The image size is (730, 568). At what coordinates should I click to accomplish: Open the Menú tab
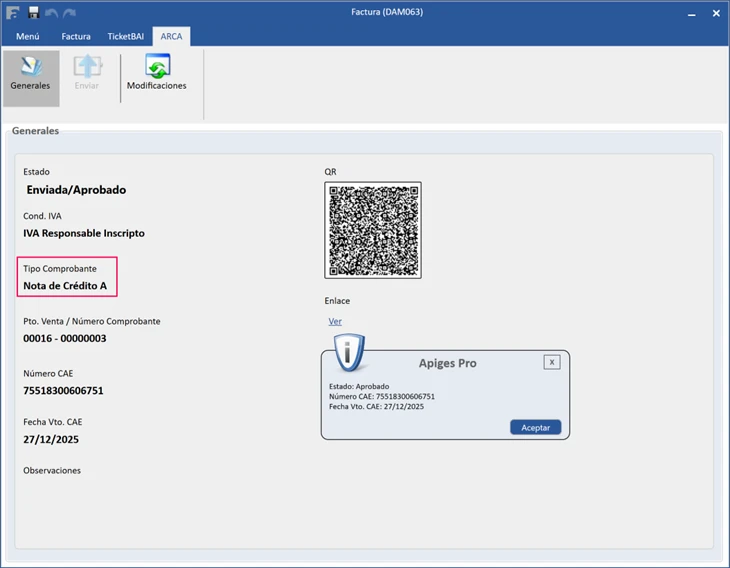pyautogui.click(x=27, y=36)
